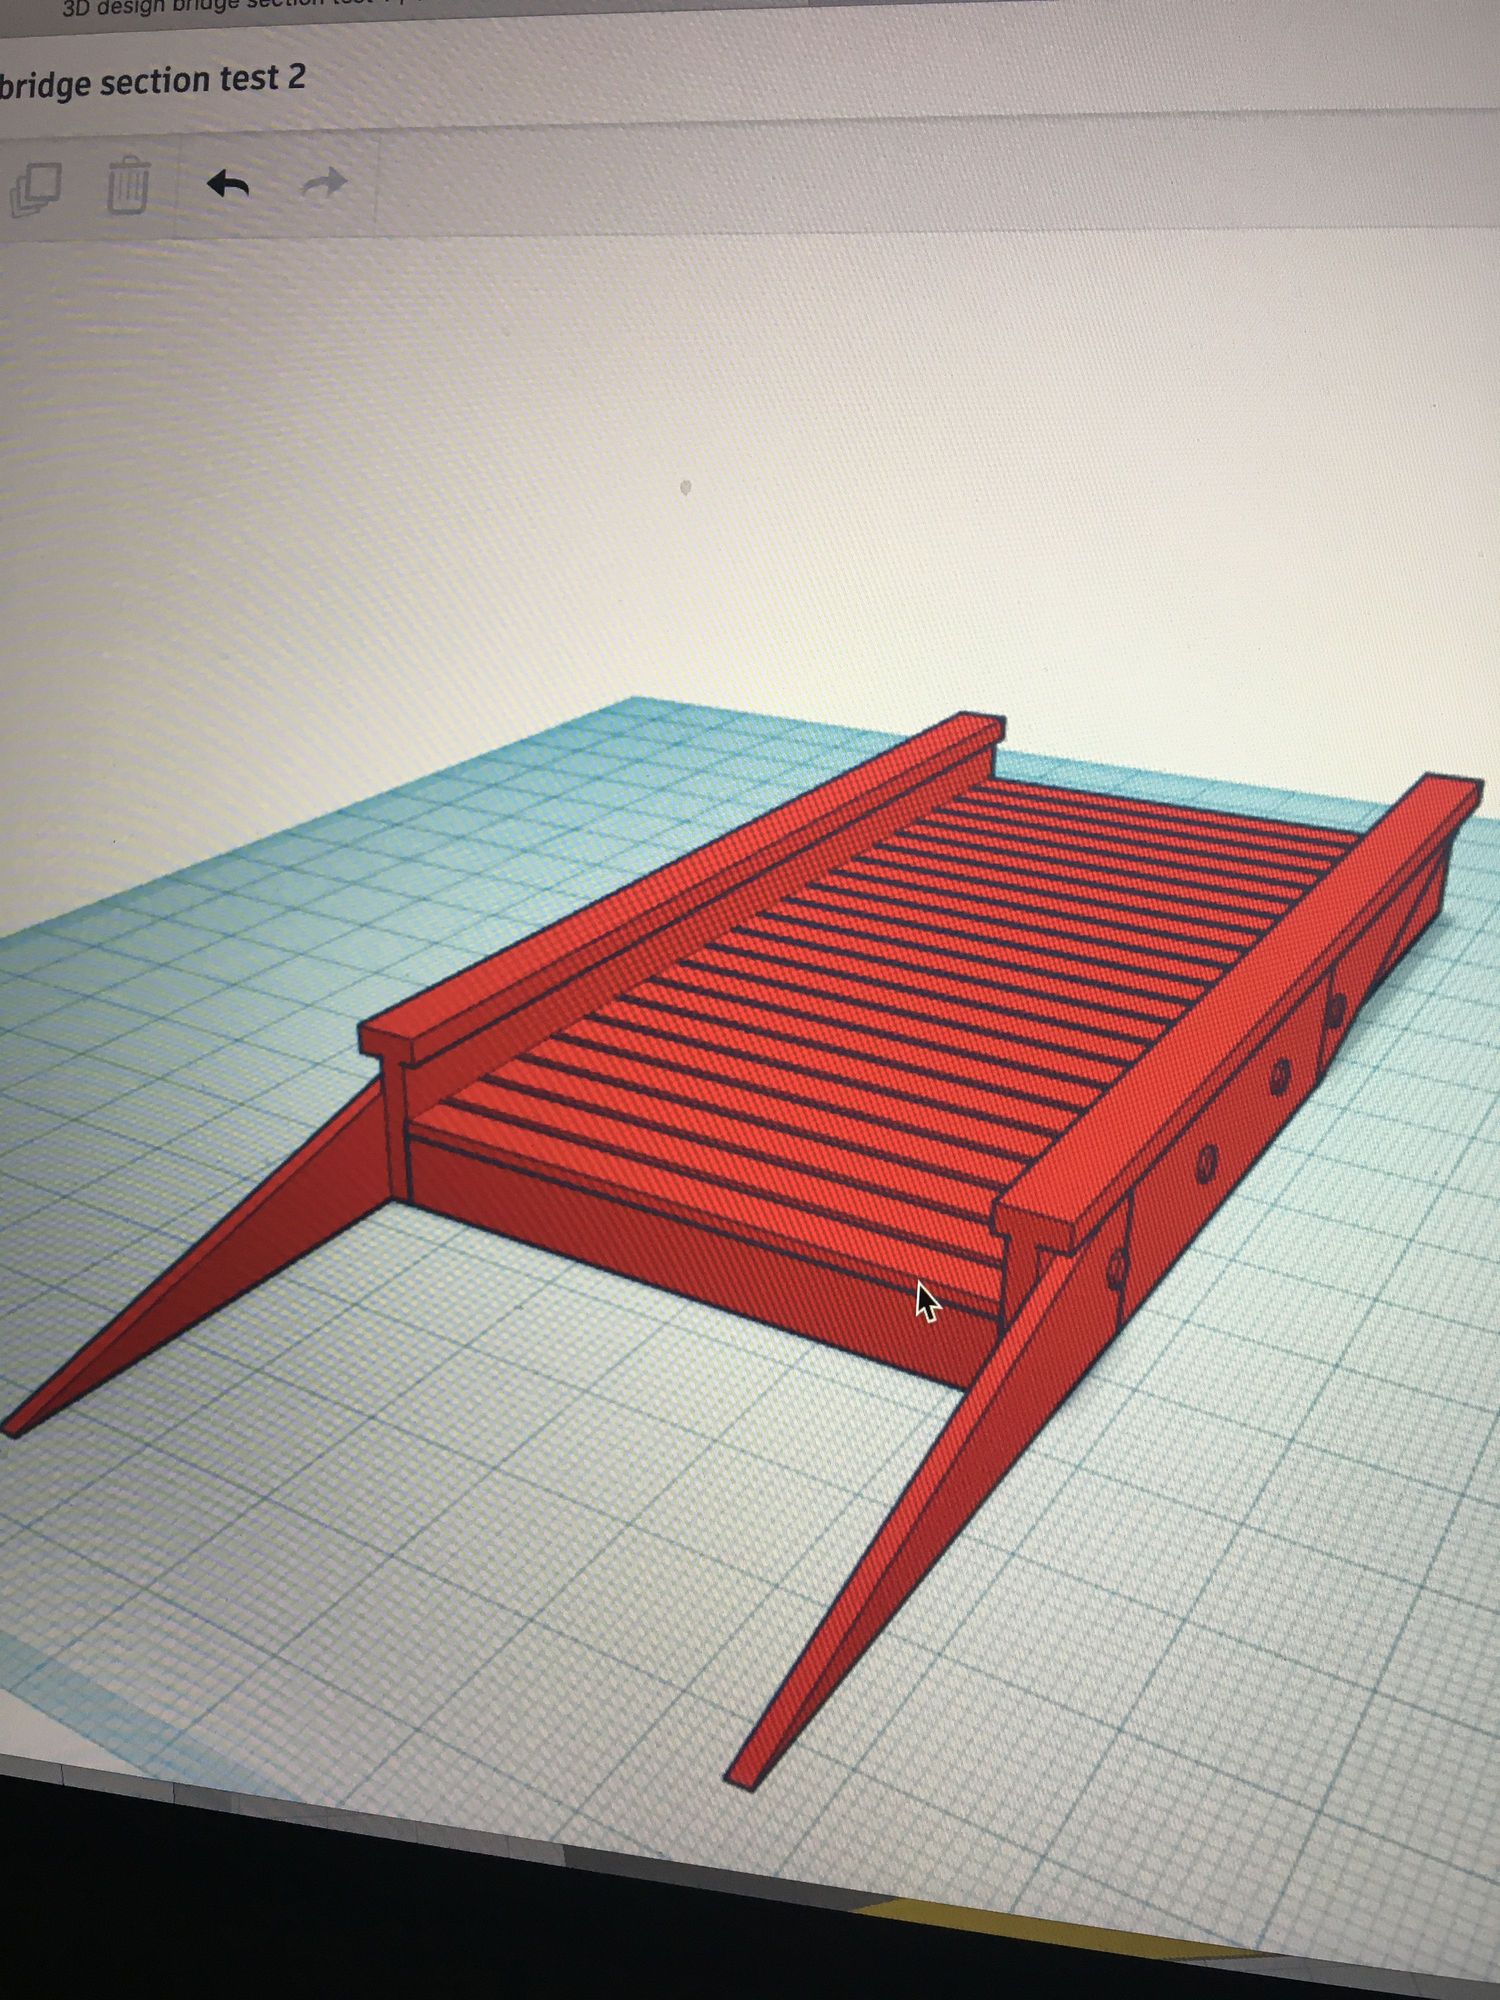1500x2000 pixels.
Task: Select the bolt nearest the right ramp
Action: tap(1116, 1268)
